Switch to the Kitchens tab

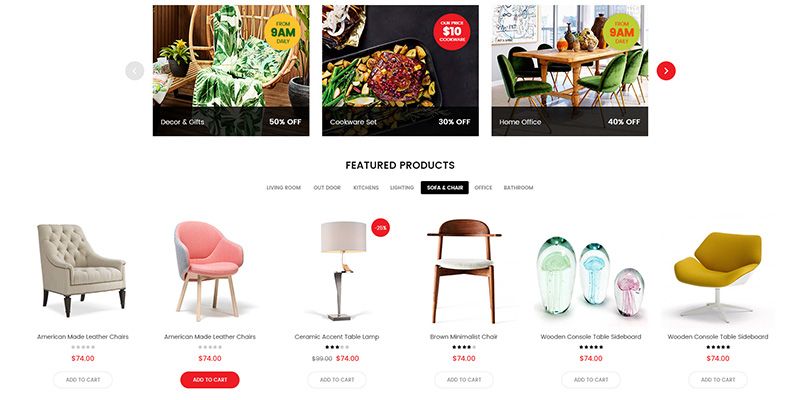click(x=366, y=188)
